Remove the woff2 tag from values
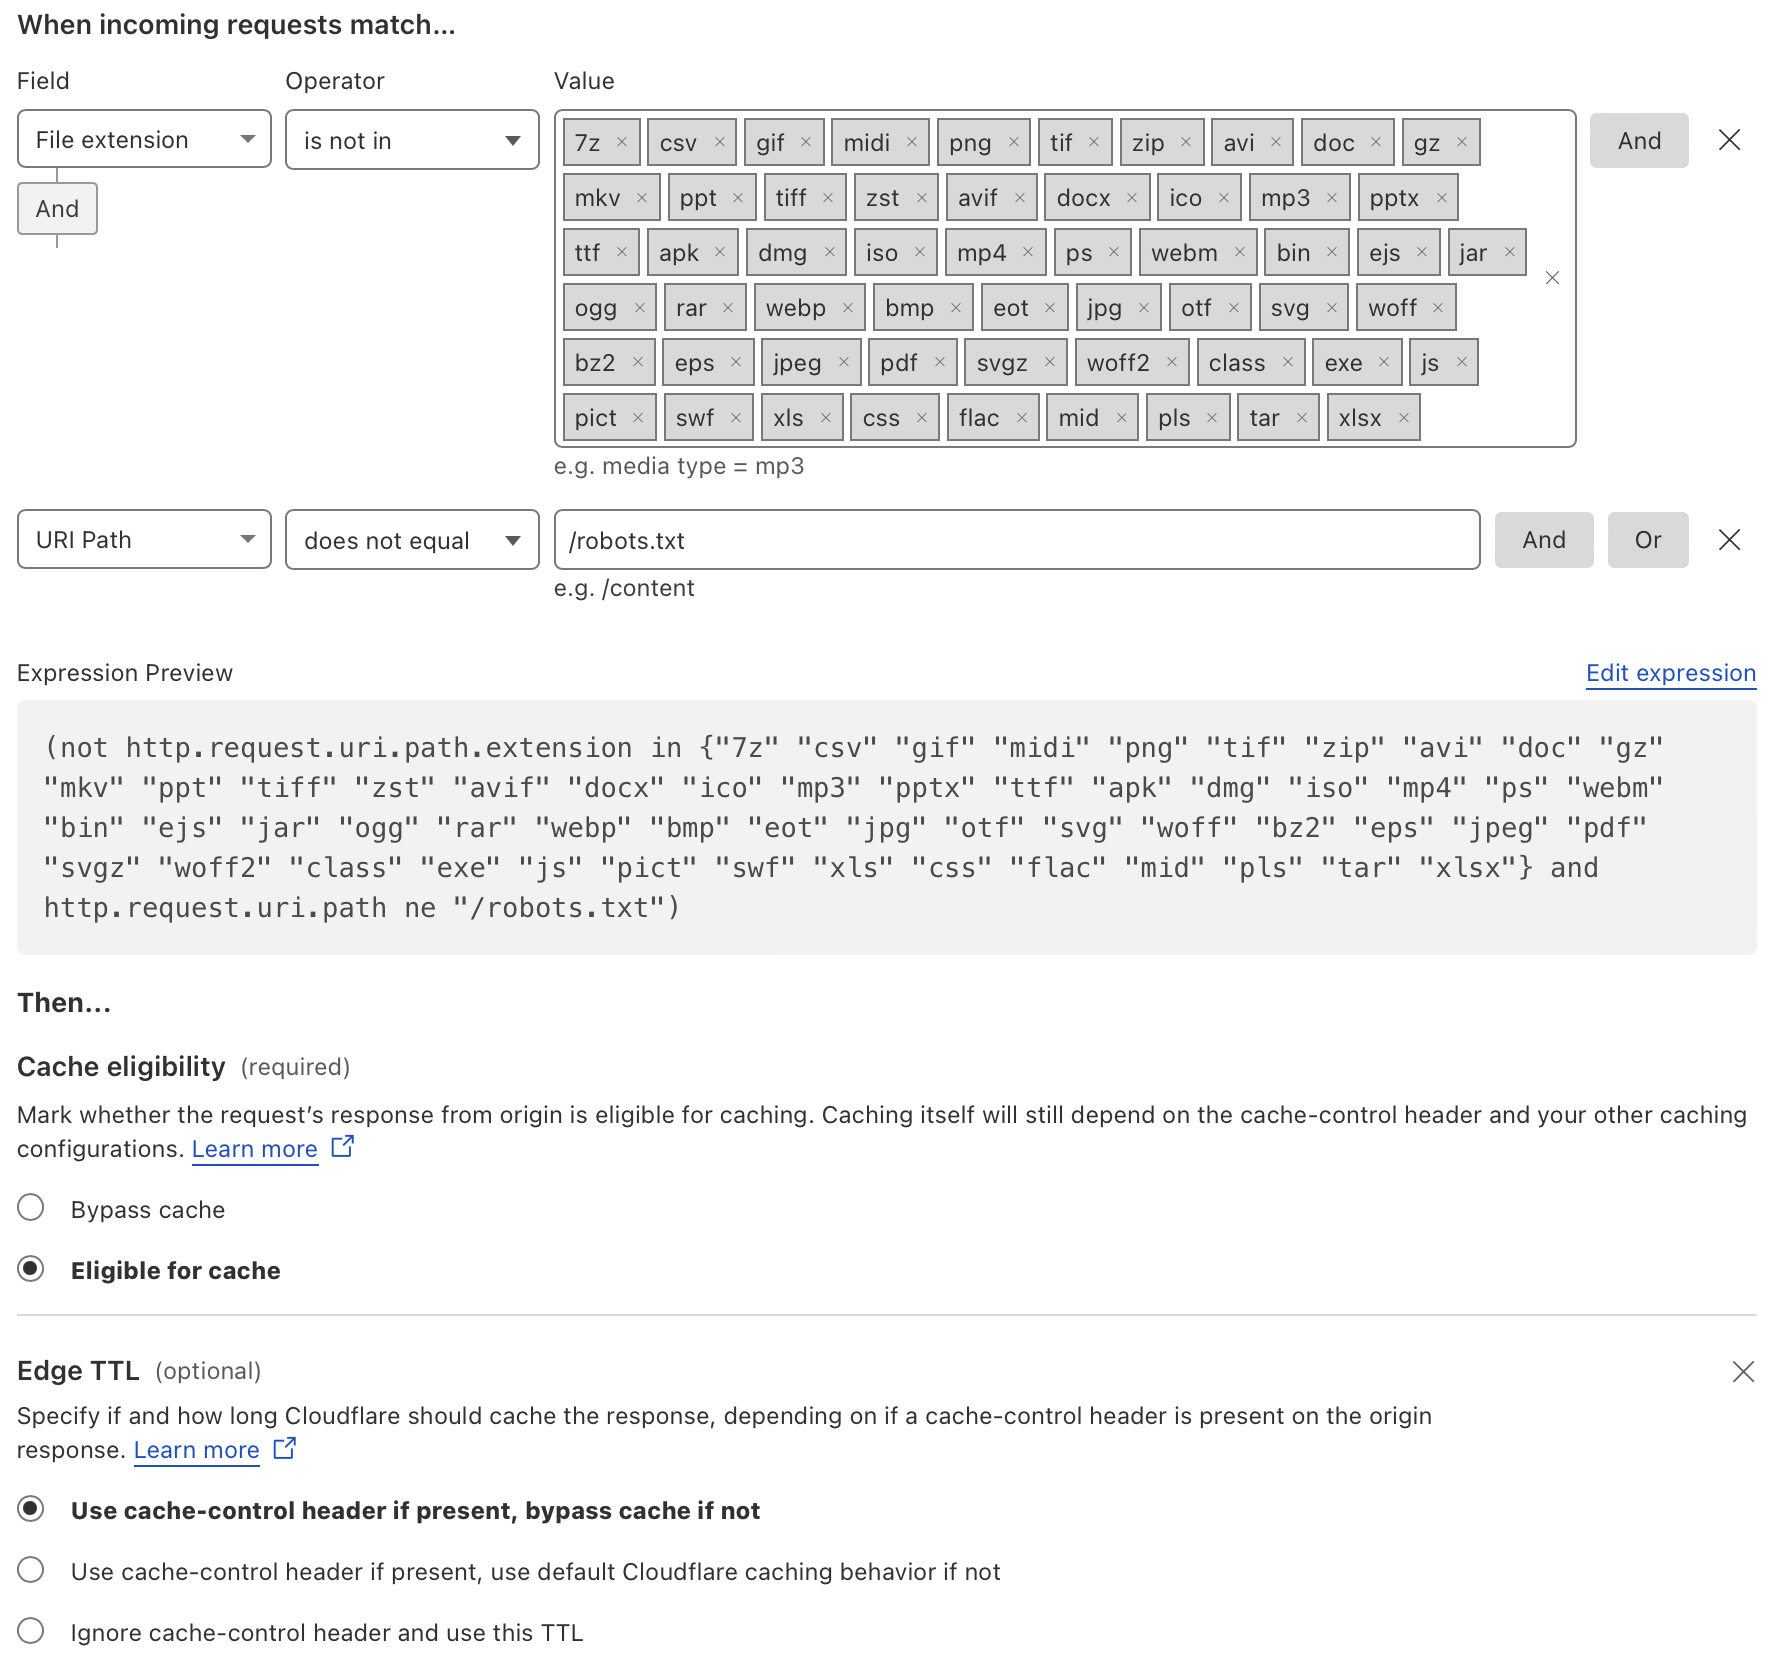Viewport: 1782px width, 1674px height. 1171,363
